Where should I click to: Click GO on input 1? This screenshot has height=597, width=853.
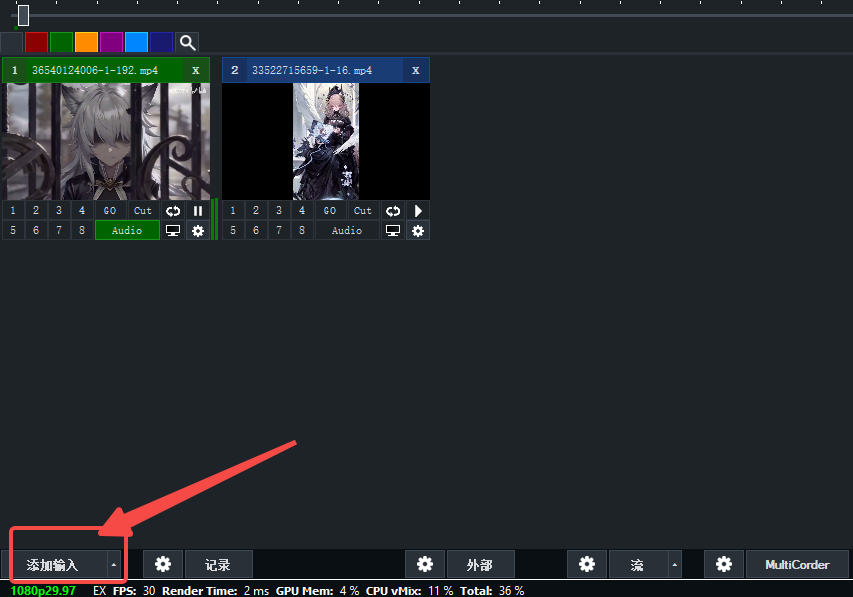click(x=110, y=211)
